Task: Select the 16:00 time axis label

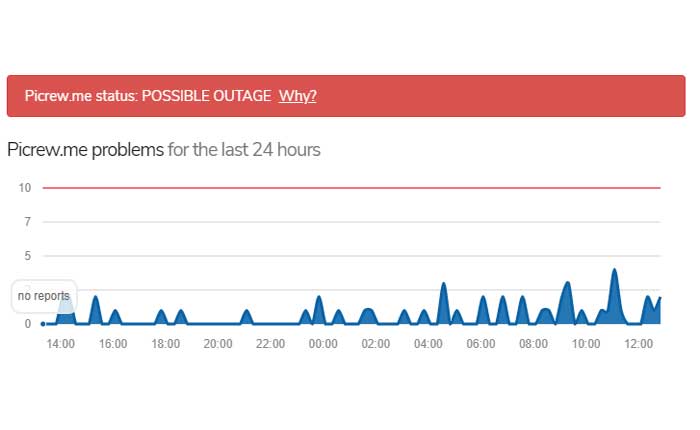Action: [x=113, y=344]
